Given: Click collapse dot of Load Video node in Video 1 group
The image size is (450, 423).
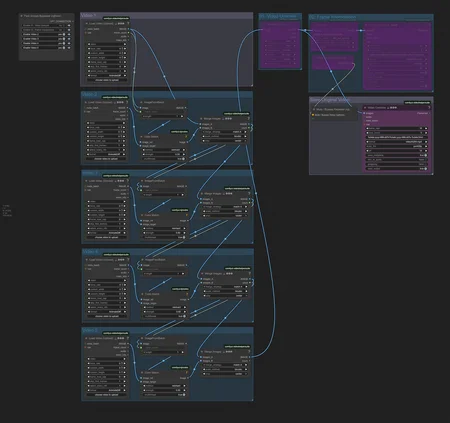Looking at the screenshot, I should [87, 24].
